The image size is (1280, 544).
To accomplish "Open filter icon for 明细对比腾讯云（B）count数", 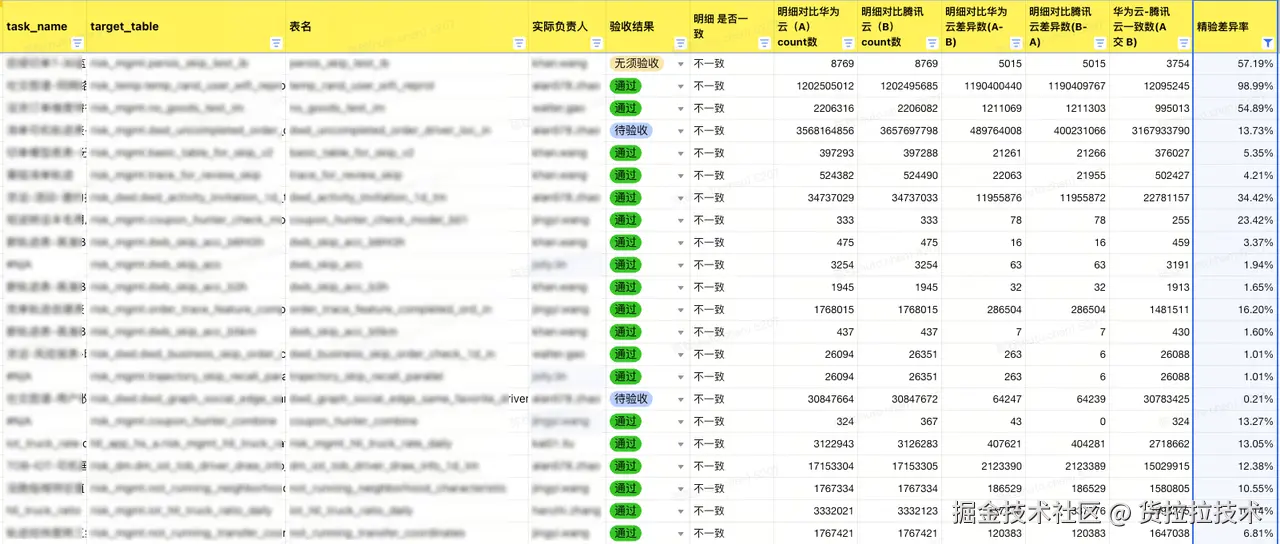I will point(931,43).
